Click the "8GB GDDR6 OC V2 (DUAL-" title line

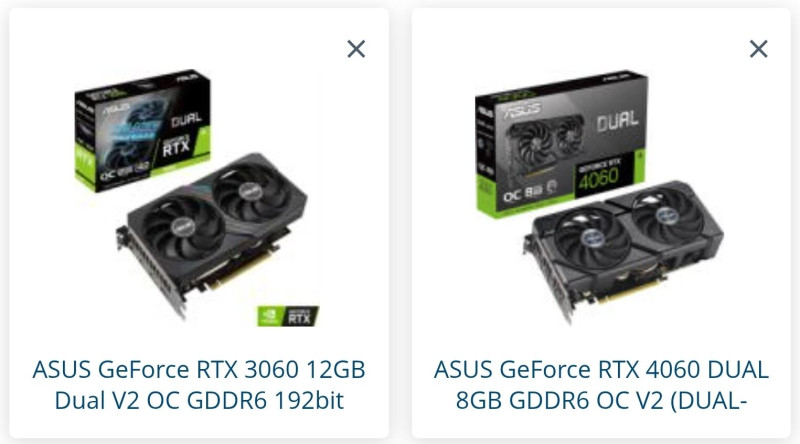click(601, 400)
